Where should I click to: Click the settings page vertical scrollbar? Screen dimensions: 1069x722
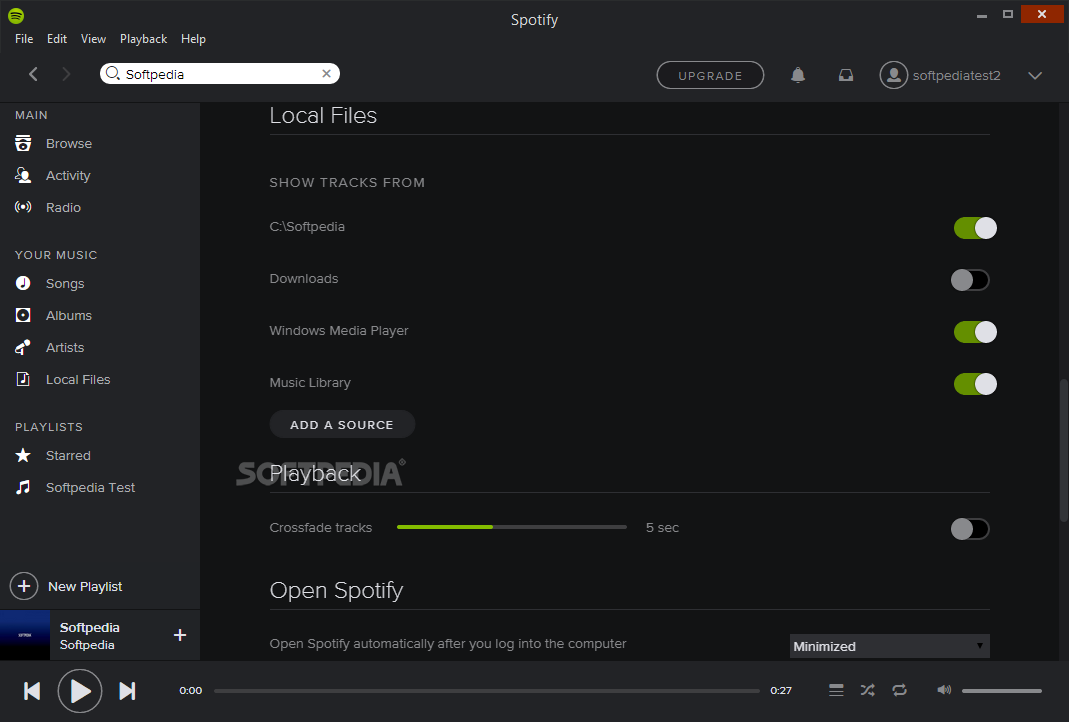point(1064,450)
